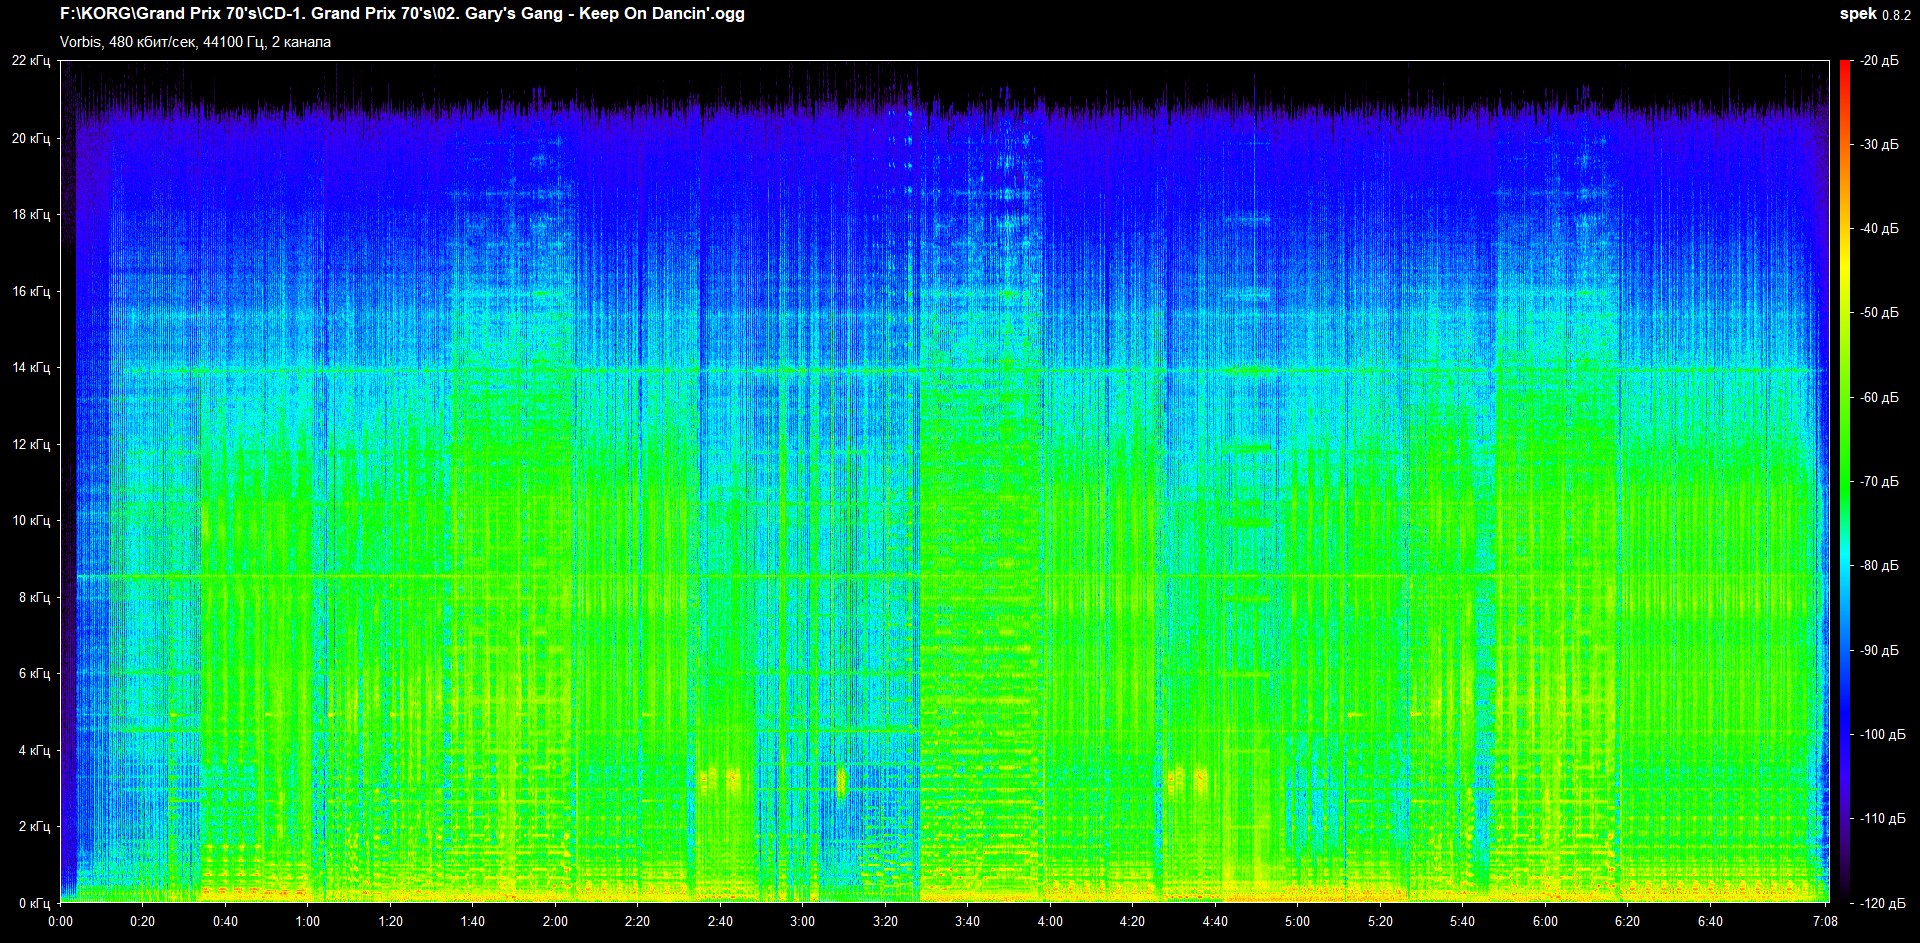Click the 18 кГц frequency label
This screenshot has height=943, width=1920.
[x=31, y=214]
